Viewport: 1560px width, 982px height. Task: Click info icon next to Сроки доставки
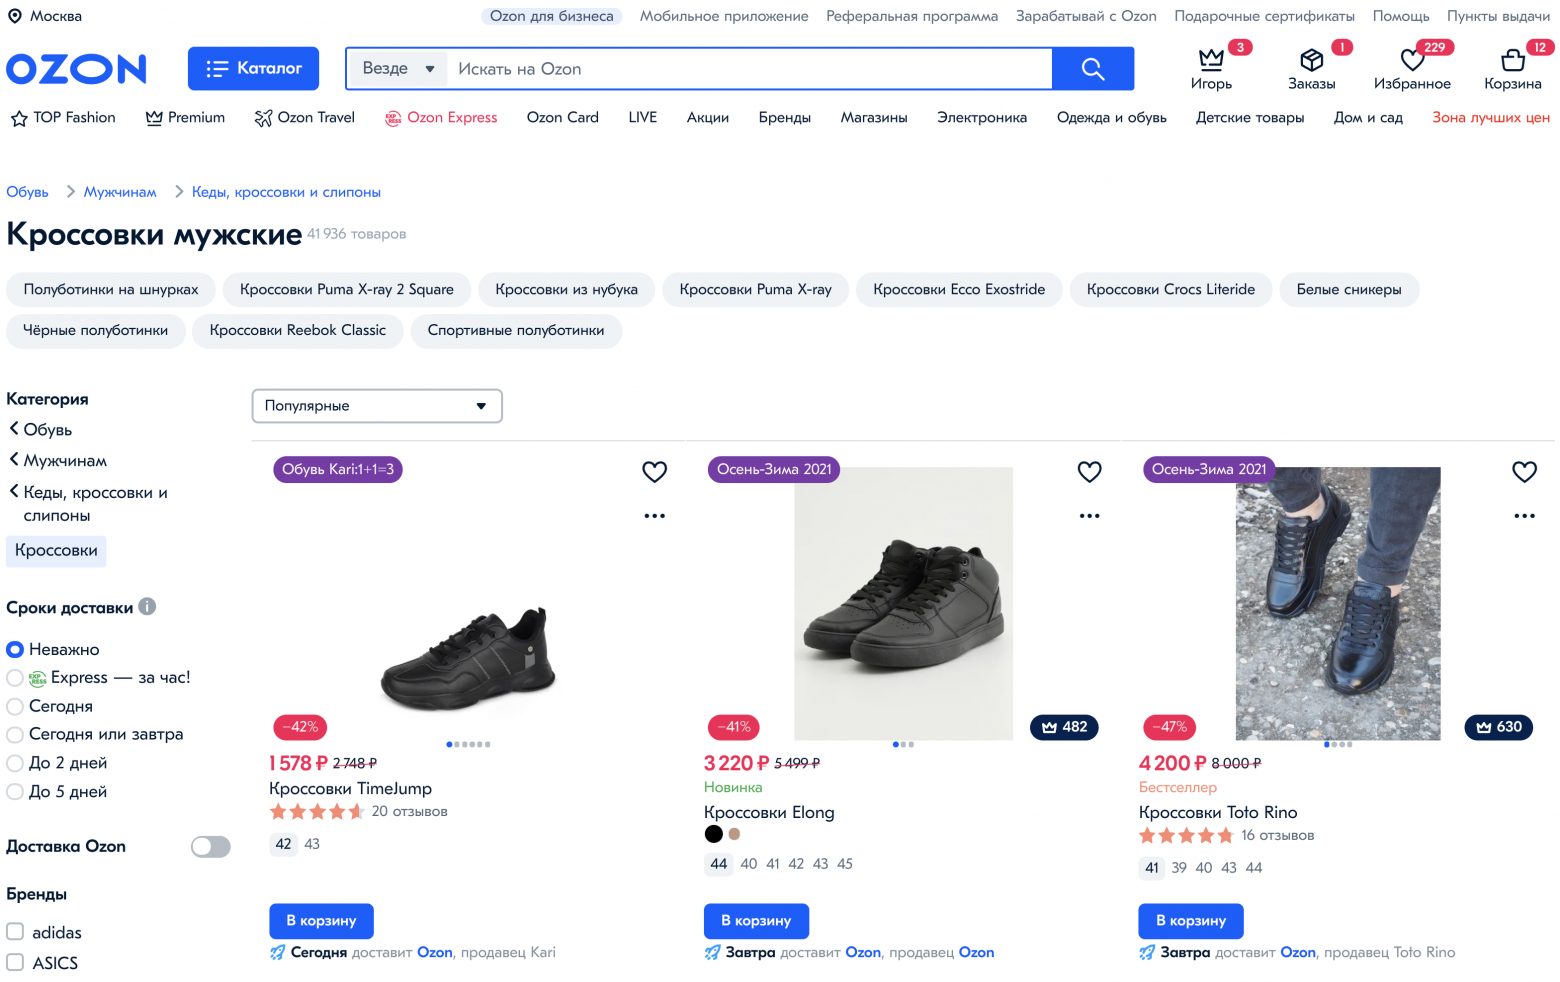147,607
